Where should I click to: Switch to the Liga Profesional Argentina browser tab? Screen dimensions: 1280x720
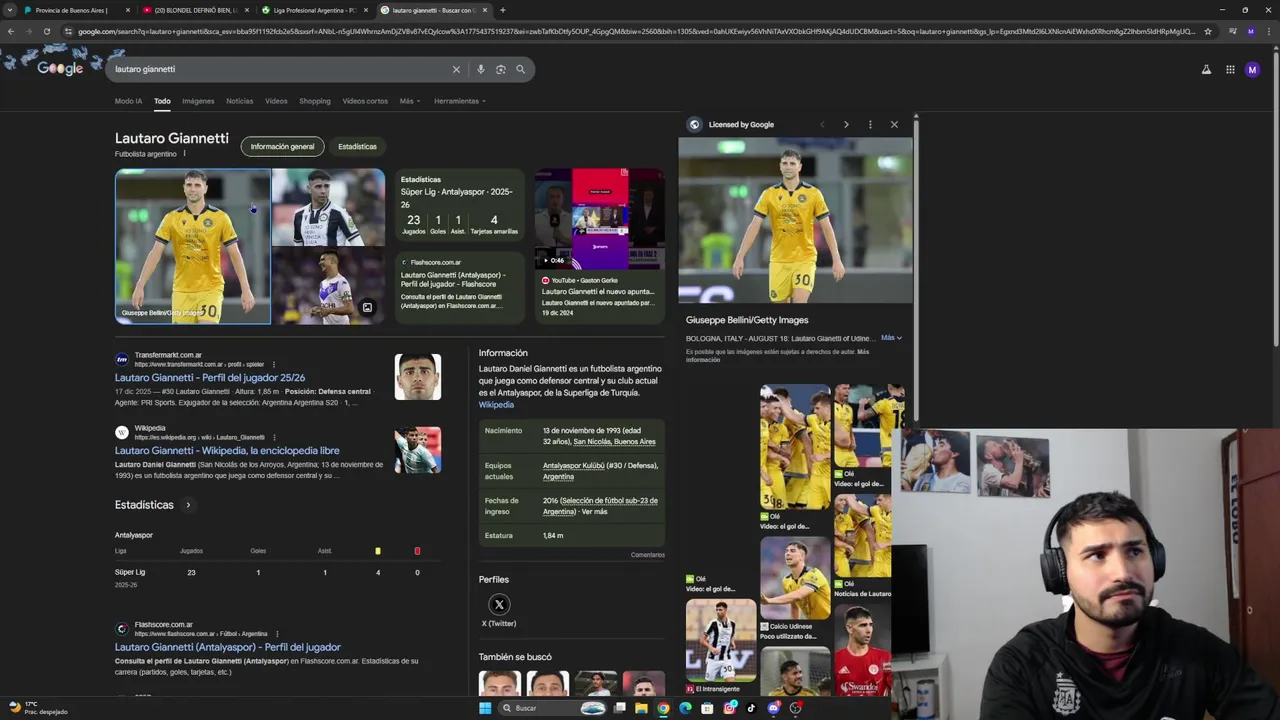[314, 10]
